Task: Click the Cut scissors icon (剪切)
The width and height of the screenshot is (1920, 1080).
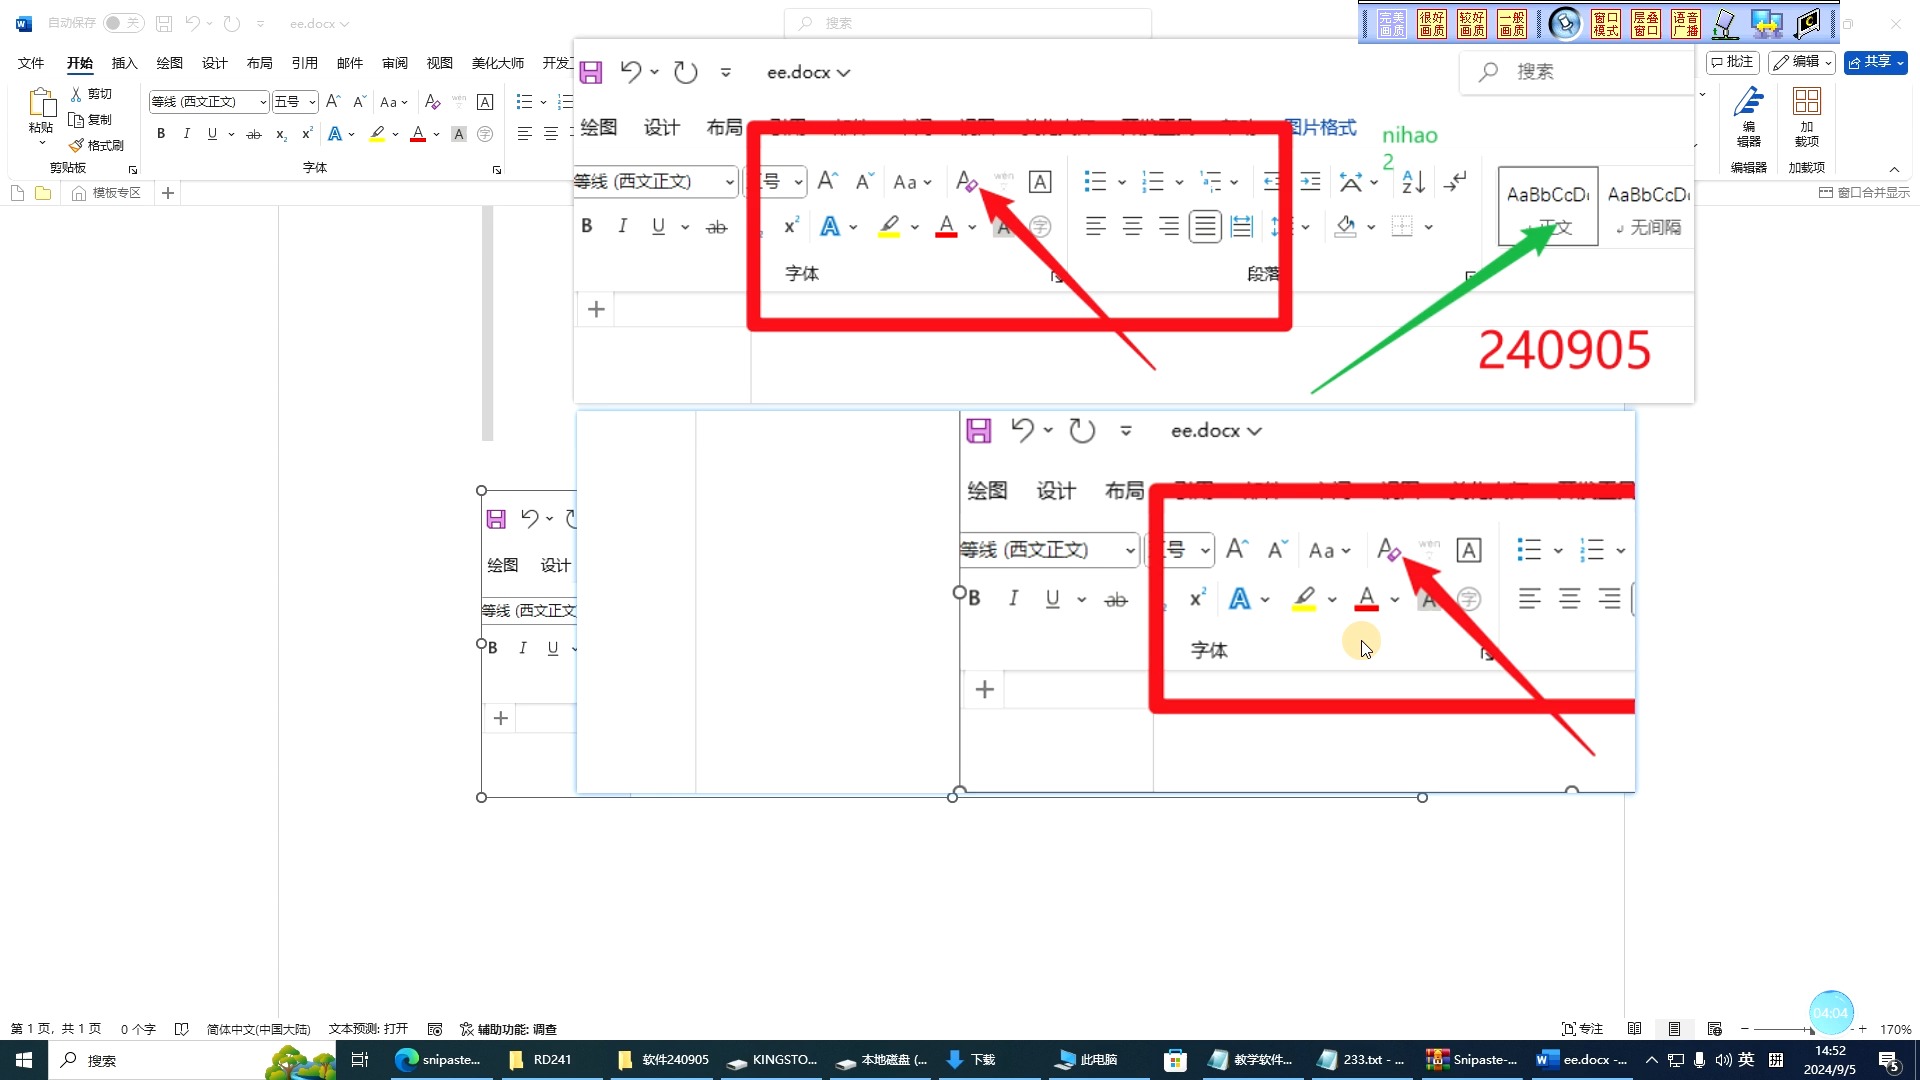Action: click(77, 94)
